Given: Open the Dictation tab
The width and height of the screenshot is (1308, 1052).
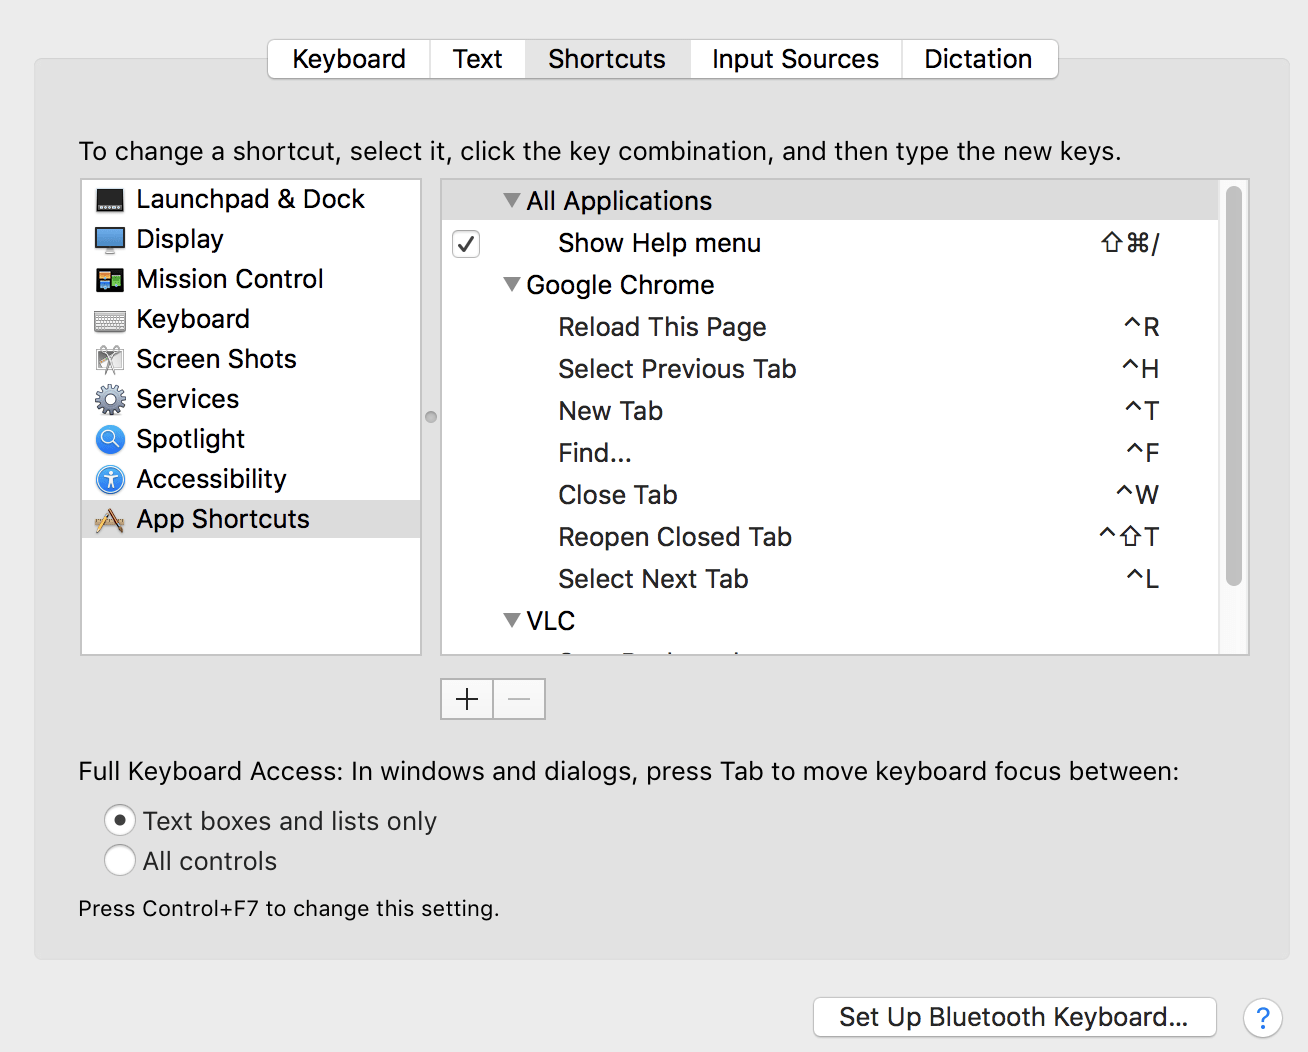Looking at the screenshot, I should [x=978, y=59].
